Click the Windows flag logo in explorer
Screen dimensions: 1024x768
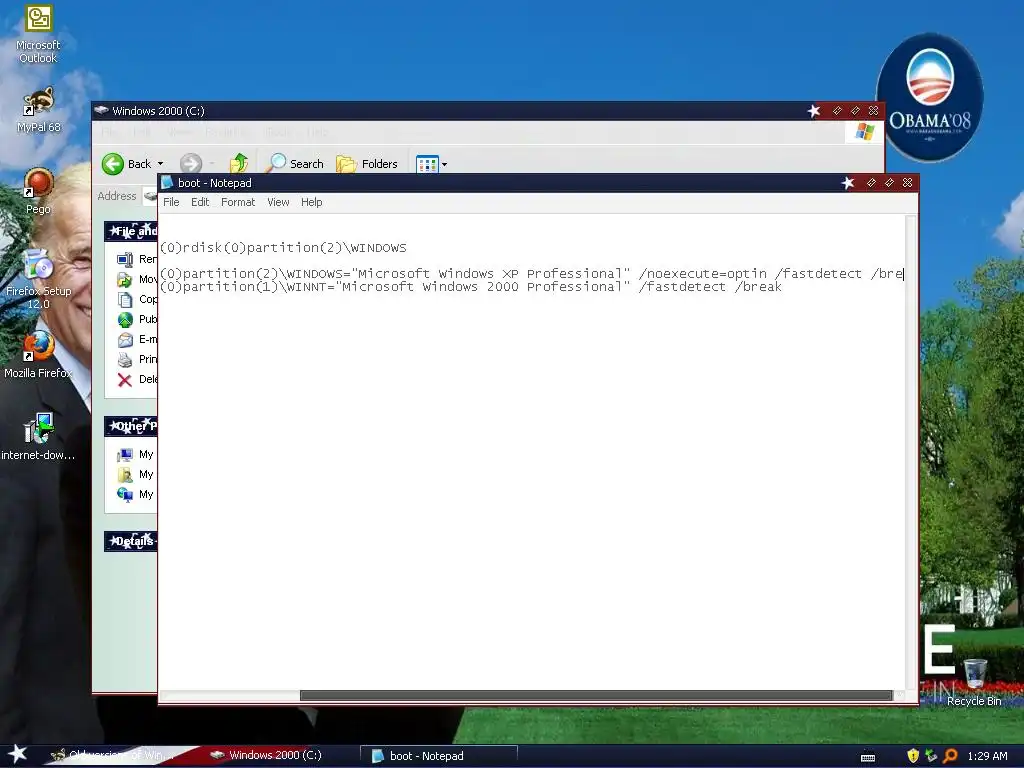point(864,132)
